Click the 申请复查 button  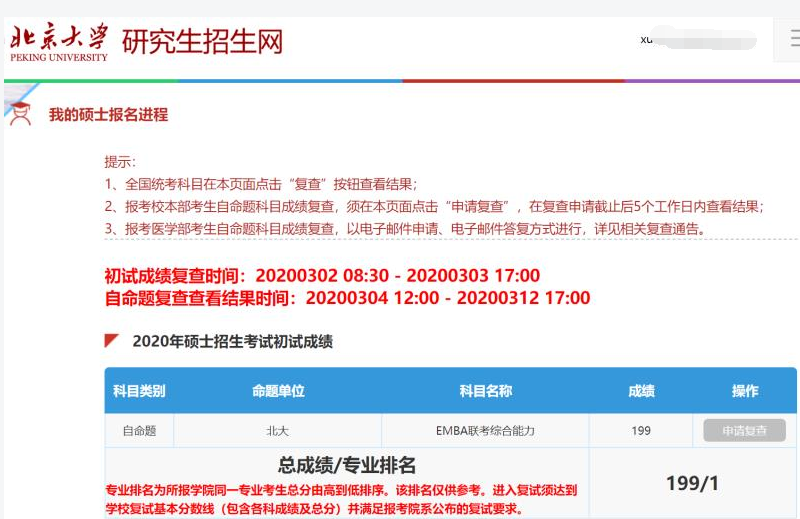(x=744, y=431)
